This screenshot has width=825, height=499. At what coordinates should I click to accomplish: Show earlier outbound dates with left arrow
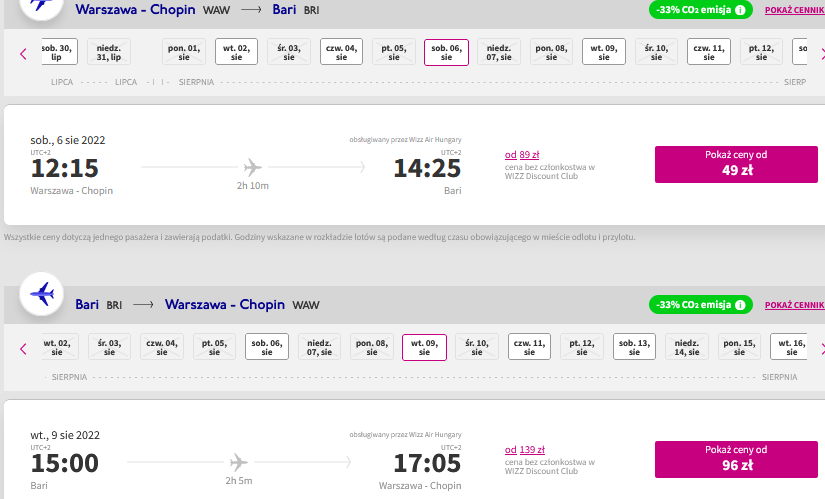(x=23, y=53)
